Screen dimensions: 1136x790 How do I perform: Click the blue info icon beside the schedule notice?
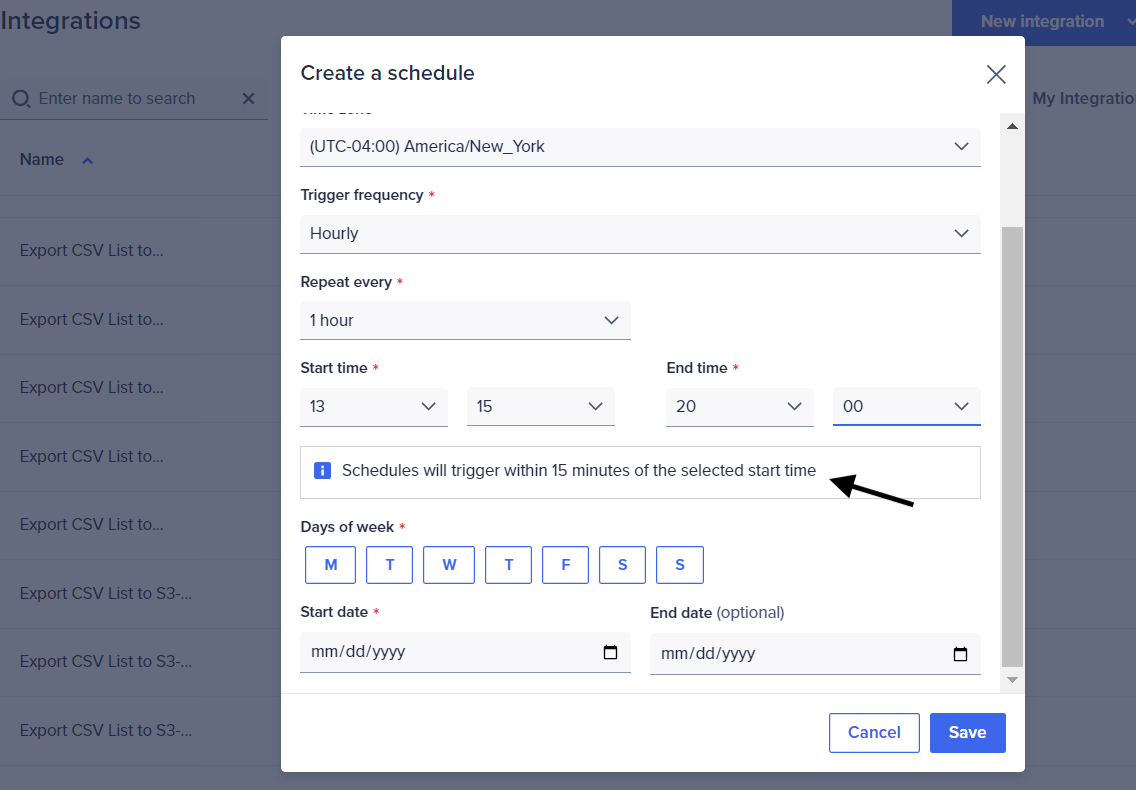coord(322,470)
